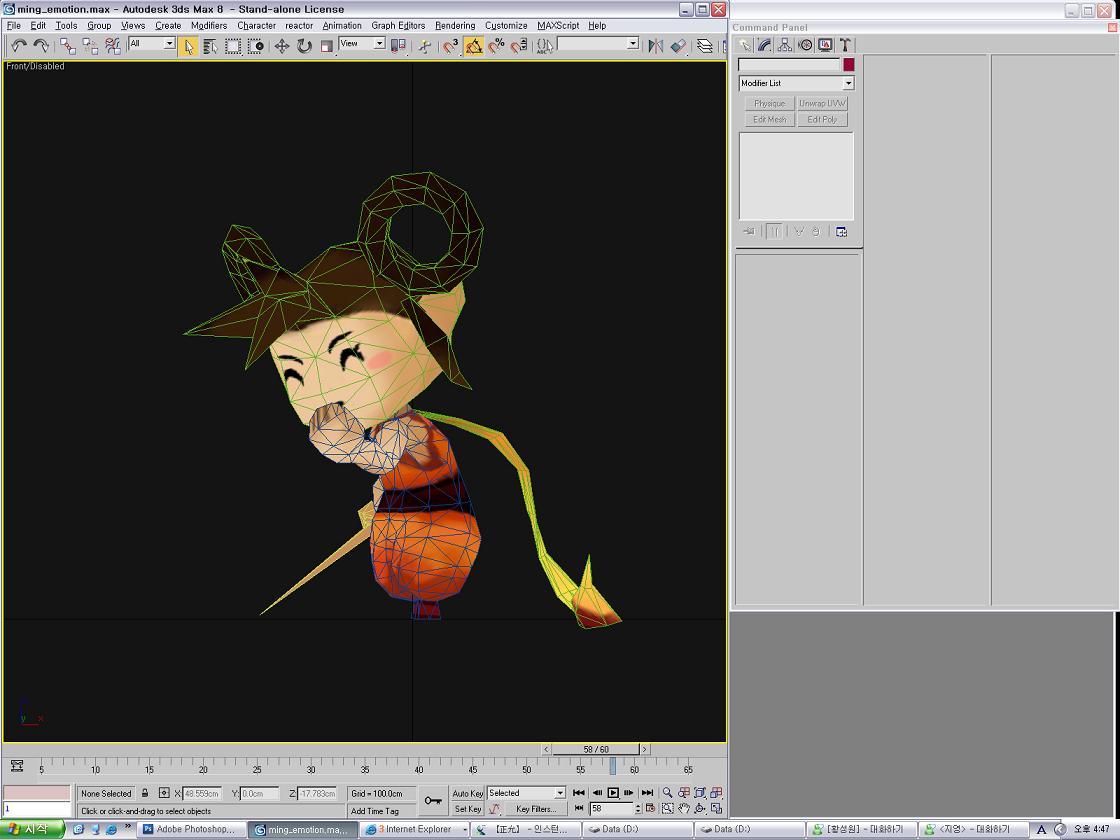
Task: Click the Key Filters button
Action: point(536,809)
